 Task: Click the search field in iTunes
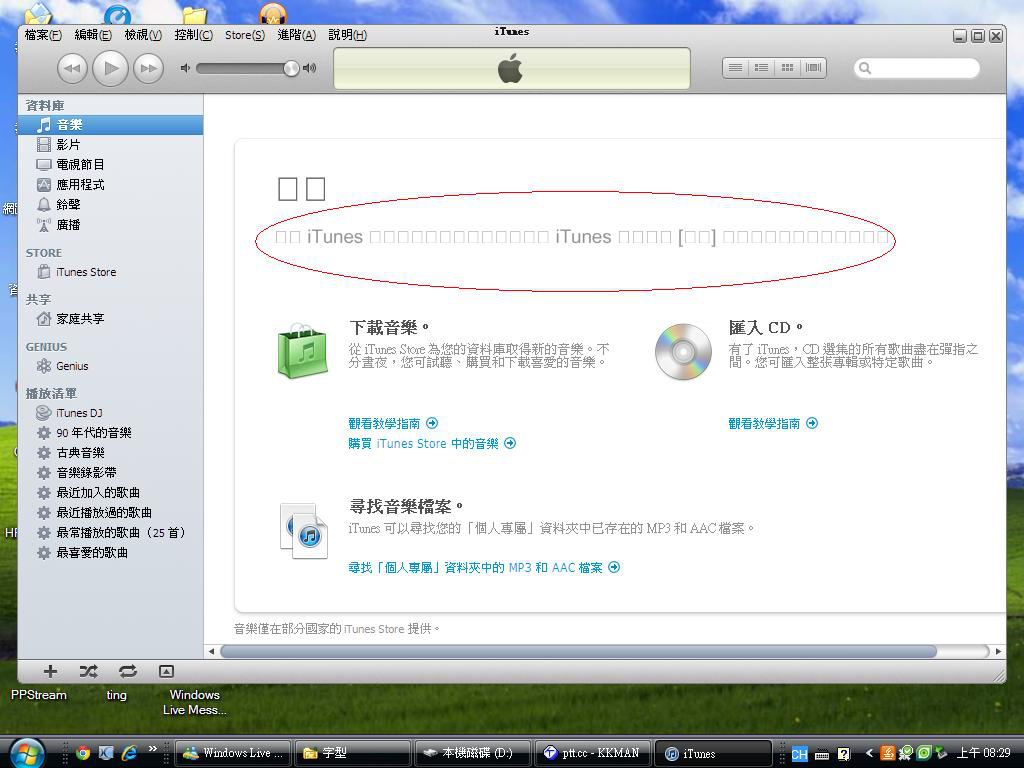(x=917, y=68)
